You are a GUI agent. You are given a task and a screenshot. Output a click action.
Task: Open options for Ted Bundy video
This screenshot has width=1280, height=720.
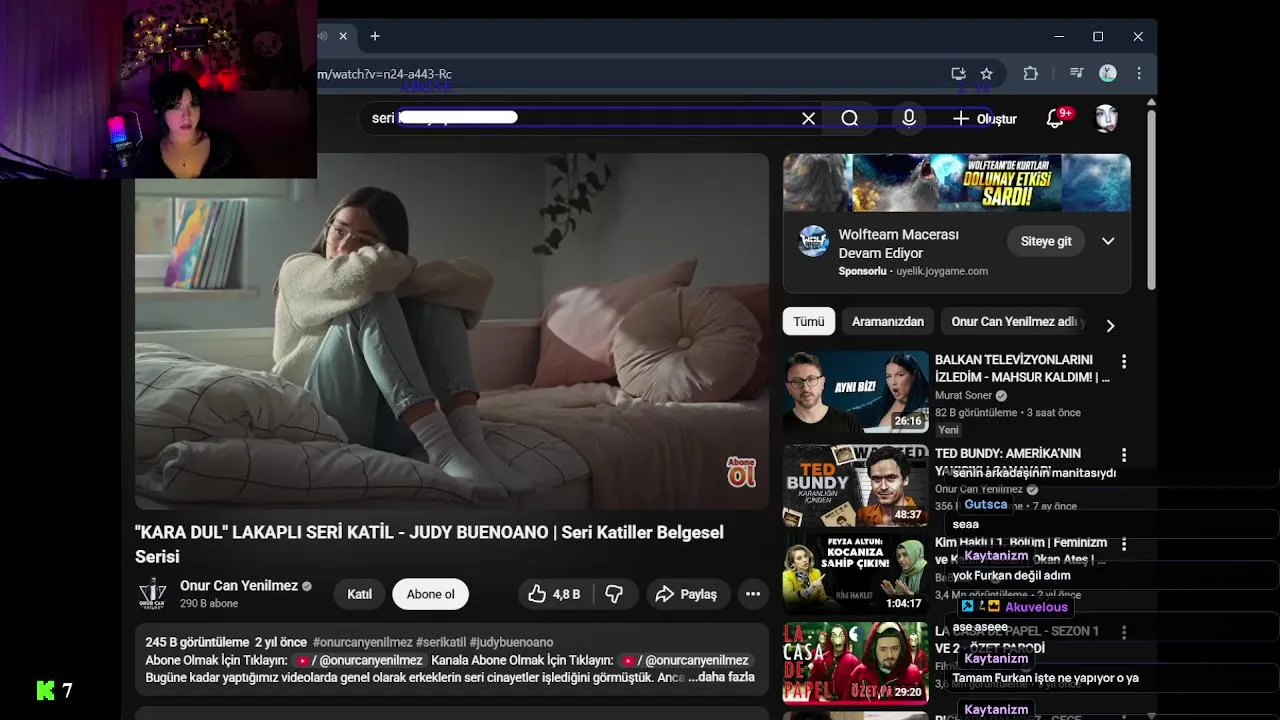pyautogui.click(x=1124, y=455)
